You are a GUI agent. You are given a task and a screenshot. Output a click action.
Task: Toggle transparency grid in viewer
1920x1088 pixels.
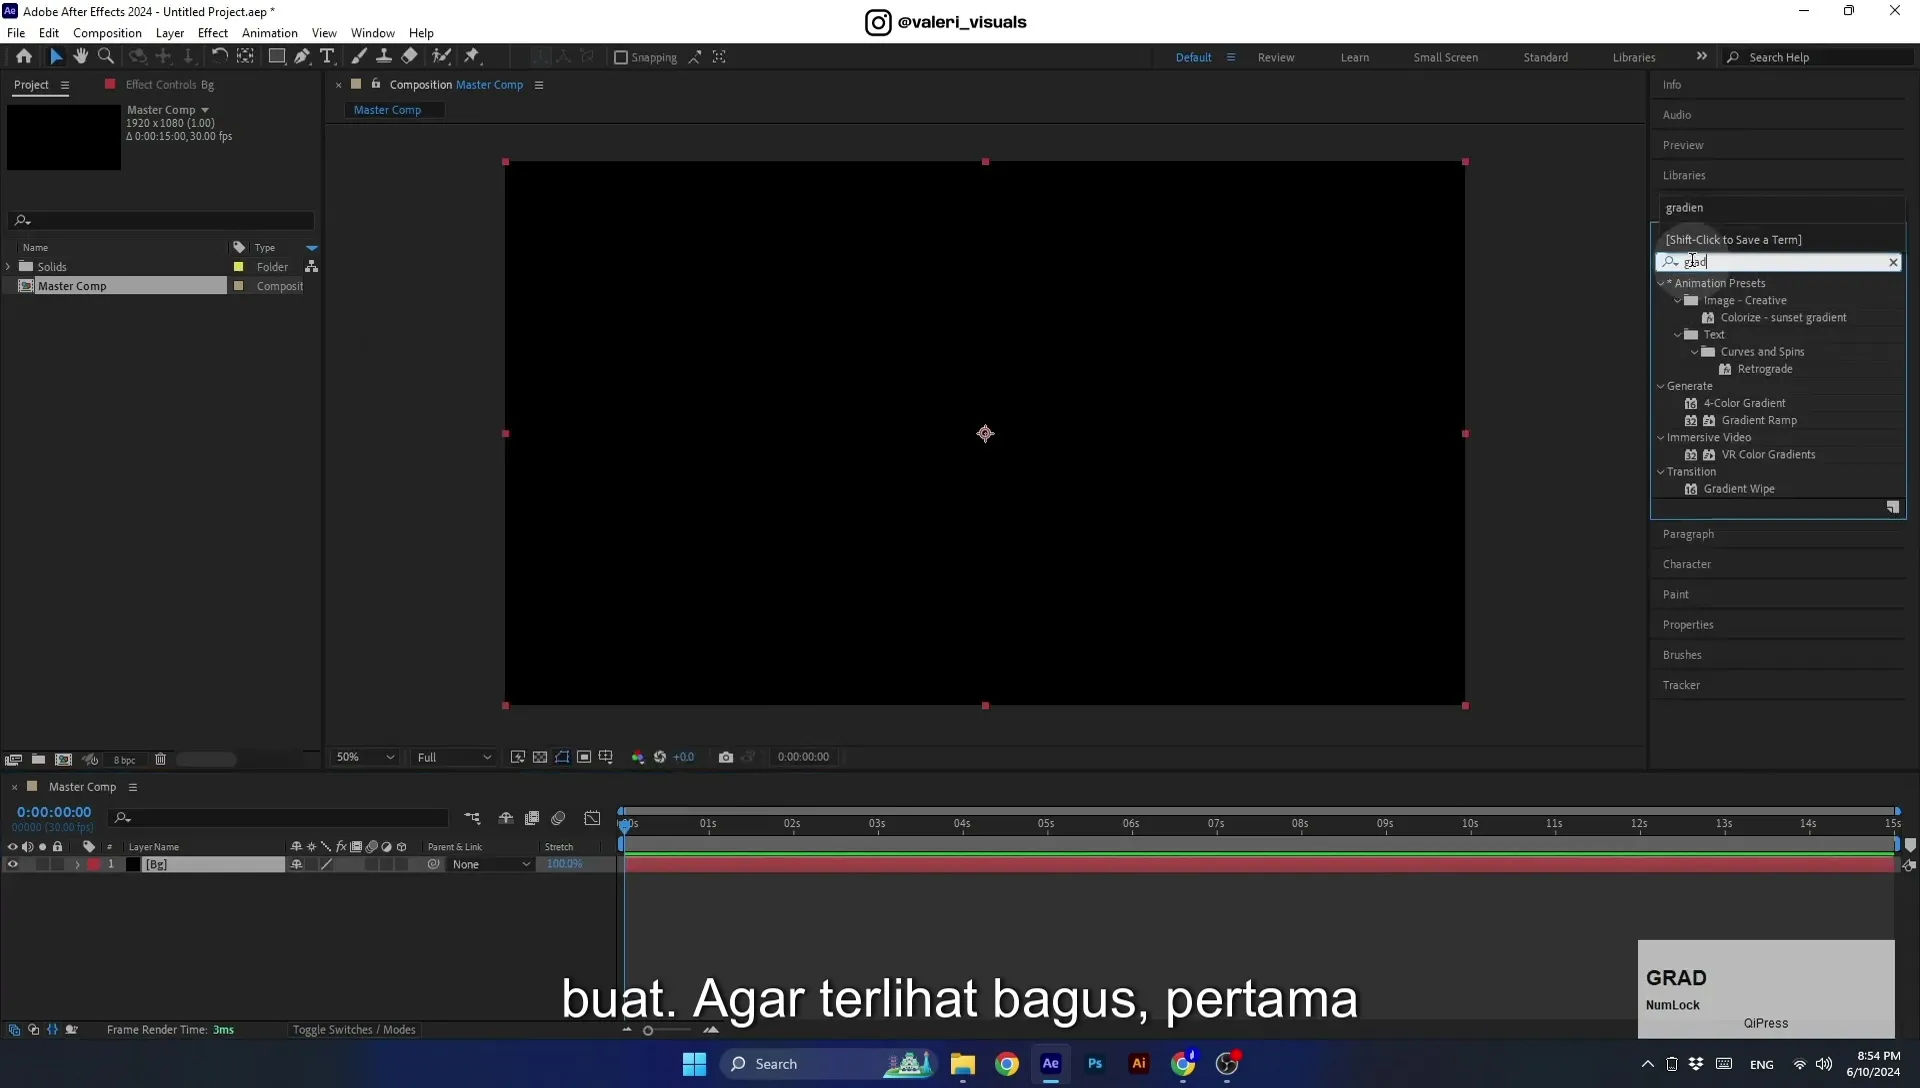(540, 757)
